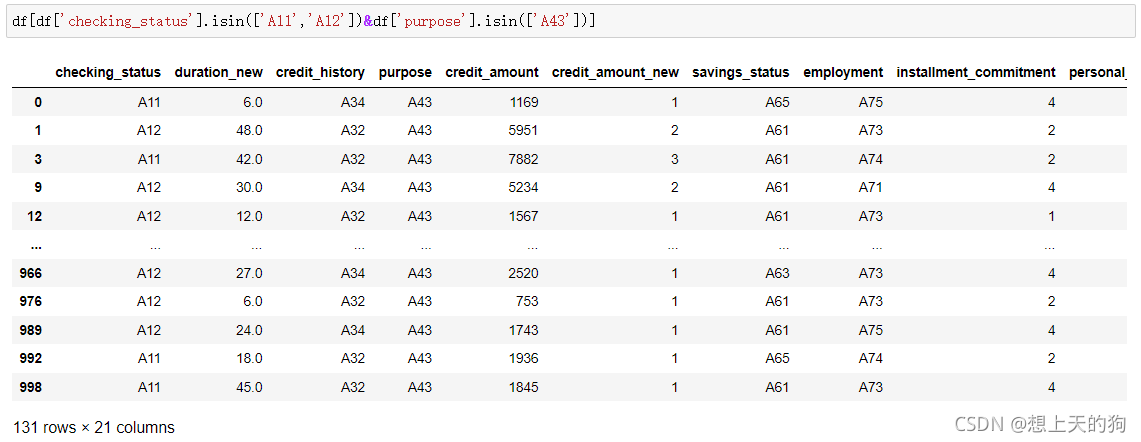Click credit amount value 1845
Screen dimensions: 1141x442
(525, 387)
